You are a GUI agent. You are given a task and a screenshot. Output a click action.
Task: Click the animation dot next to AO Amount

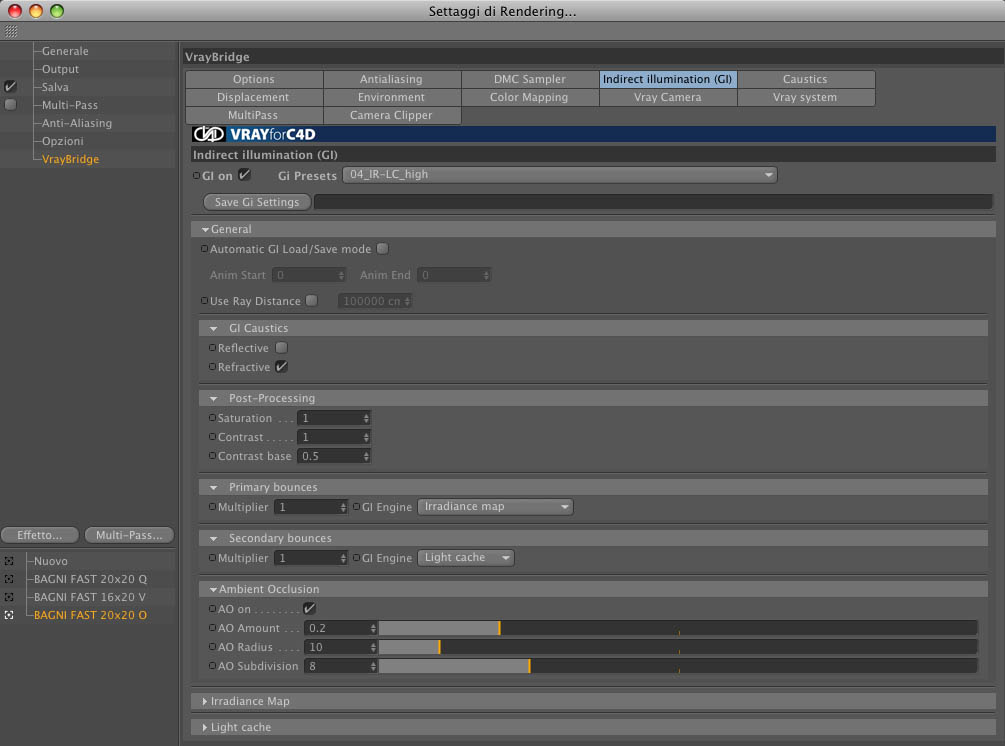212,627
